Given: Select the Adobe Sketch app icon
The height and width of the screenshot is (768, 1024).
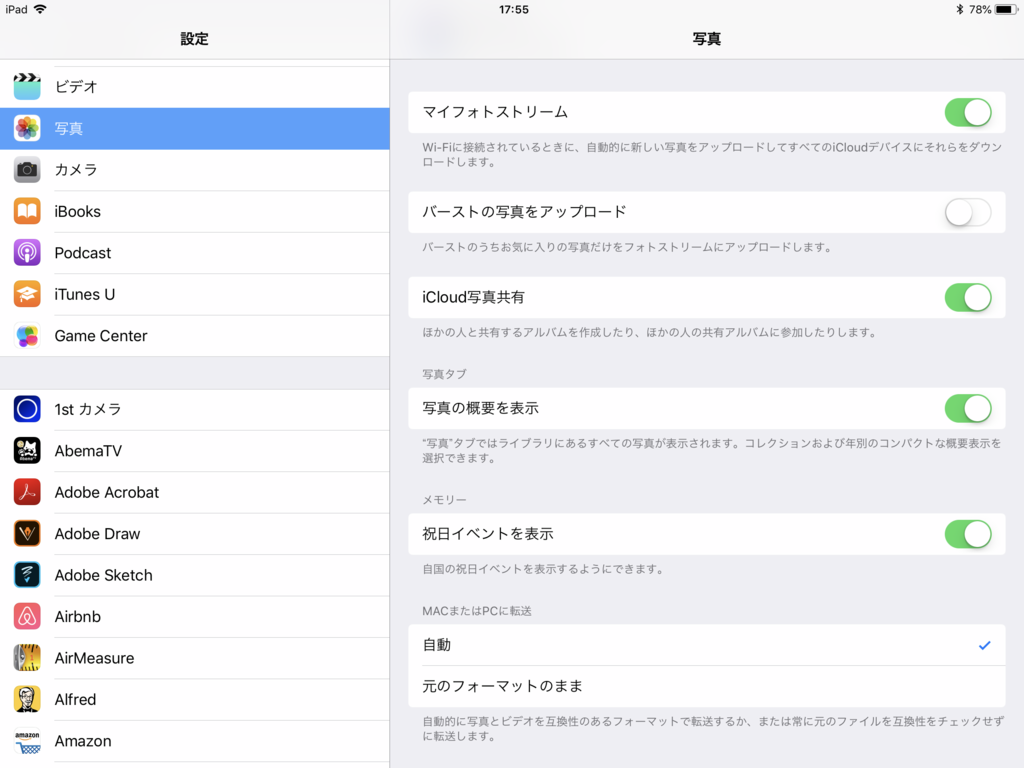Looking at the screenshot, I should click(27, 575).
